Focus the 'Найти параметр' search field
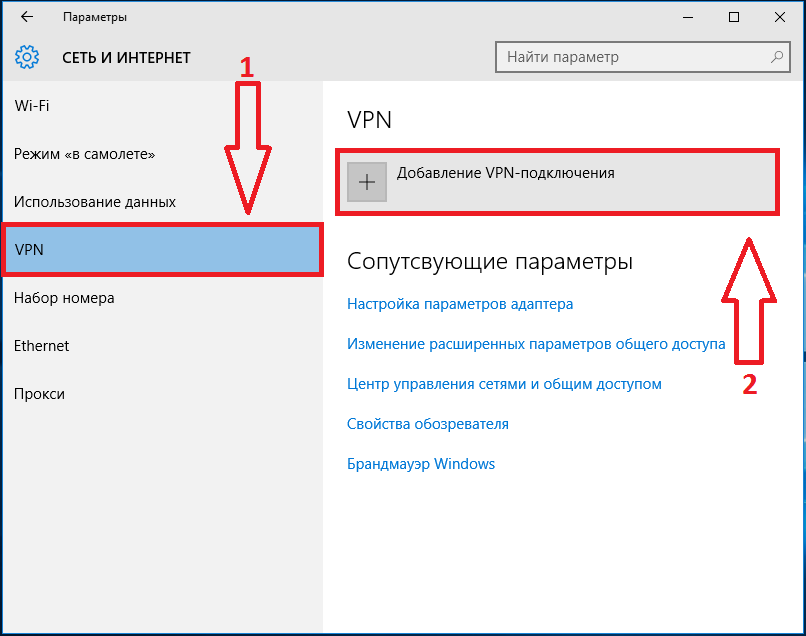This screenshot has height=636, width=806. coord(643,57)
